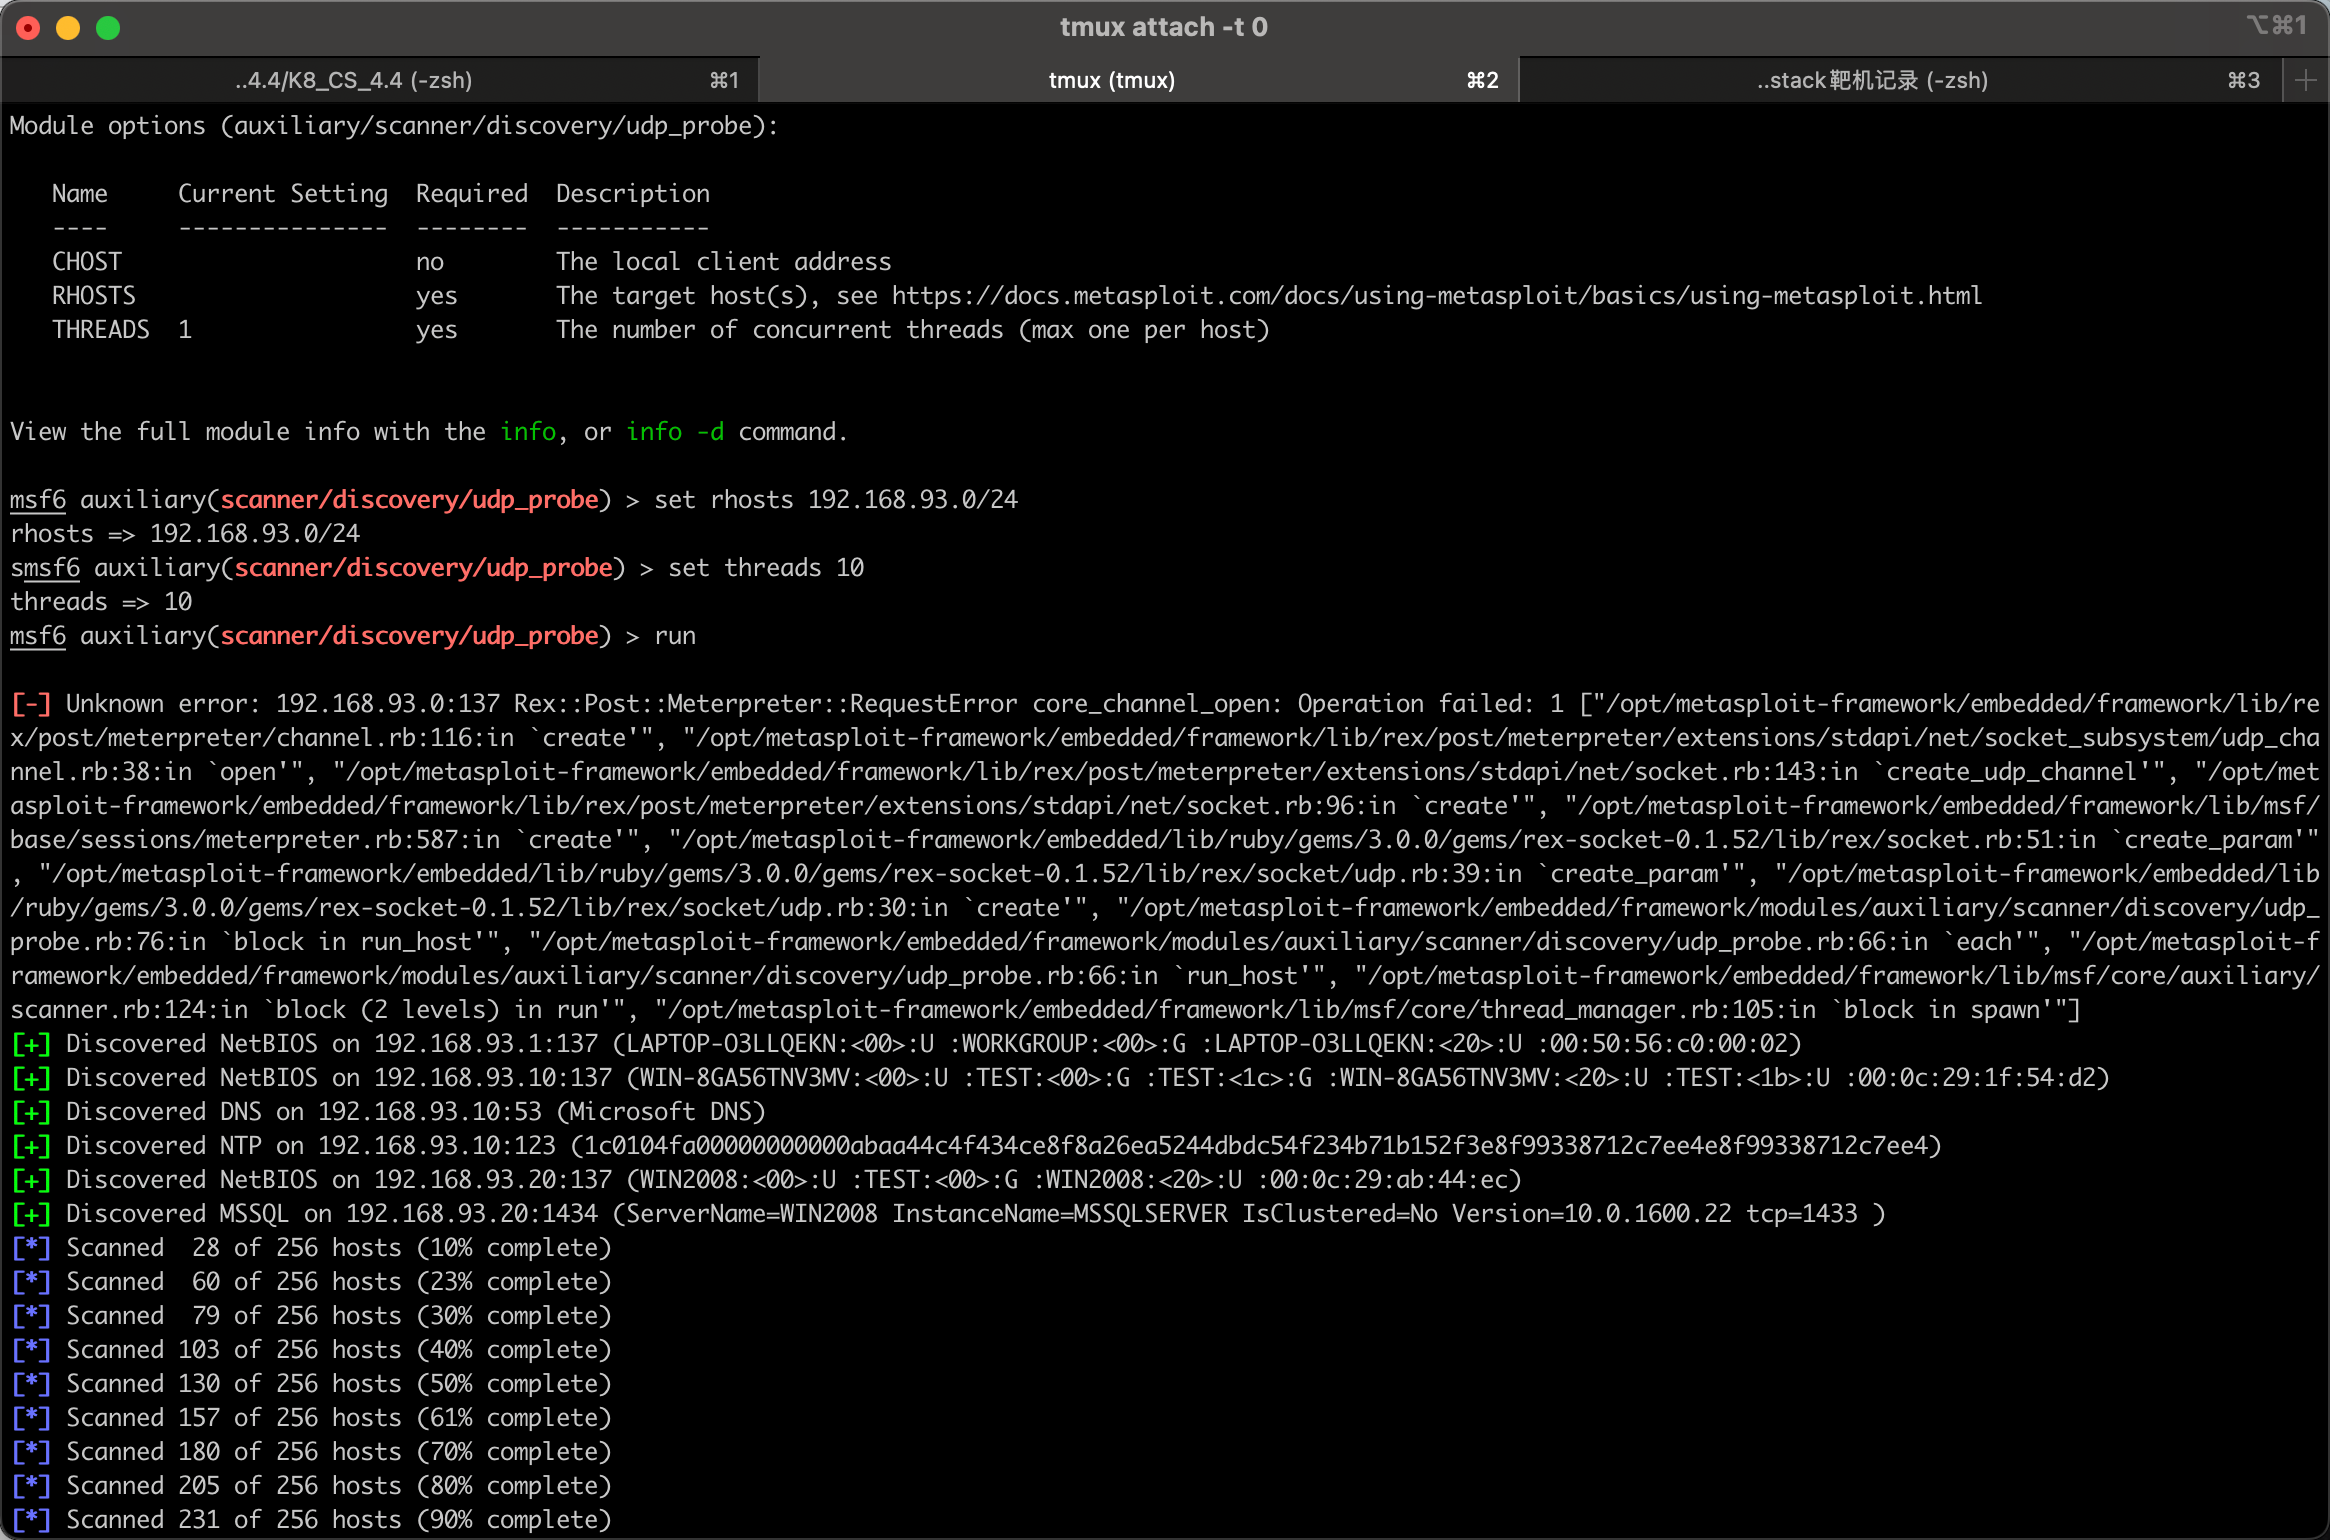Click 'Scanned 231 of 256 hosts' line

coord(311,1520)
